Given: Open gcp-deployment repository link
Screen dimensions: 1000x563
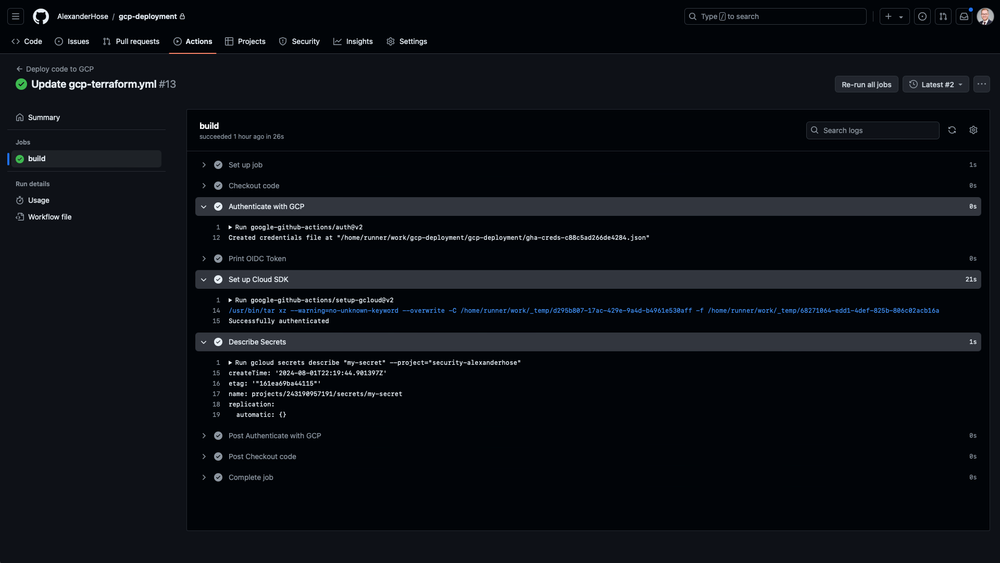Looking at the screenshot, I should pos(147,17).
